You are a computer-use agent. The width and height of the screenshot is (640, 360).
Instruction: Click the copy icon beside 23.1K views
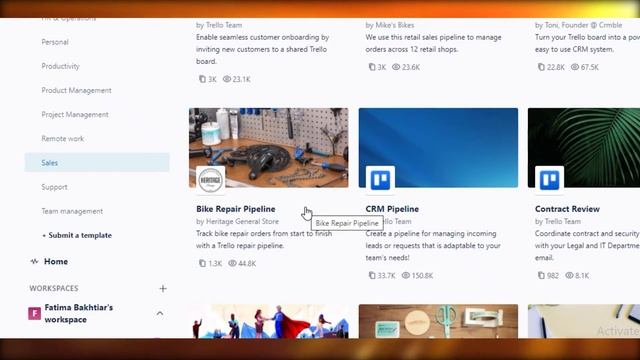202,79
